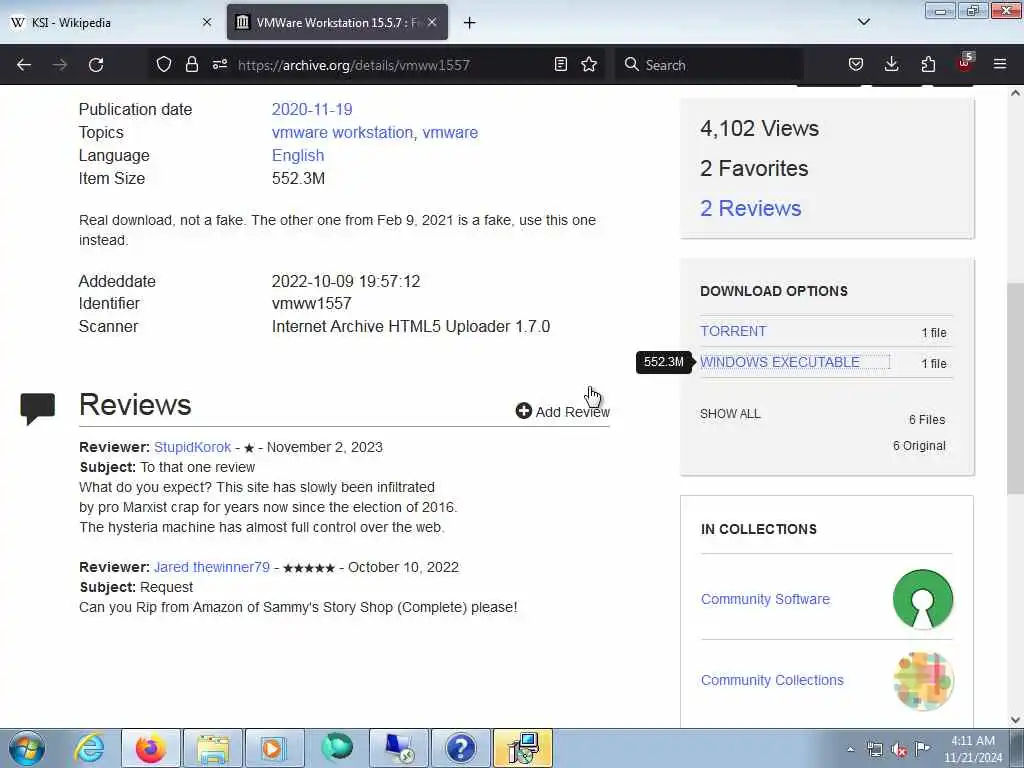Screen dimensions: 1024x768
Task: Click the Reviews speech bubble icon
Action: pyautogui.click(x=37, y=409)
